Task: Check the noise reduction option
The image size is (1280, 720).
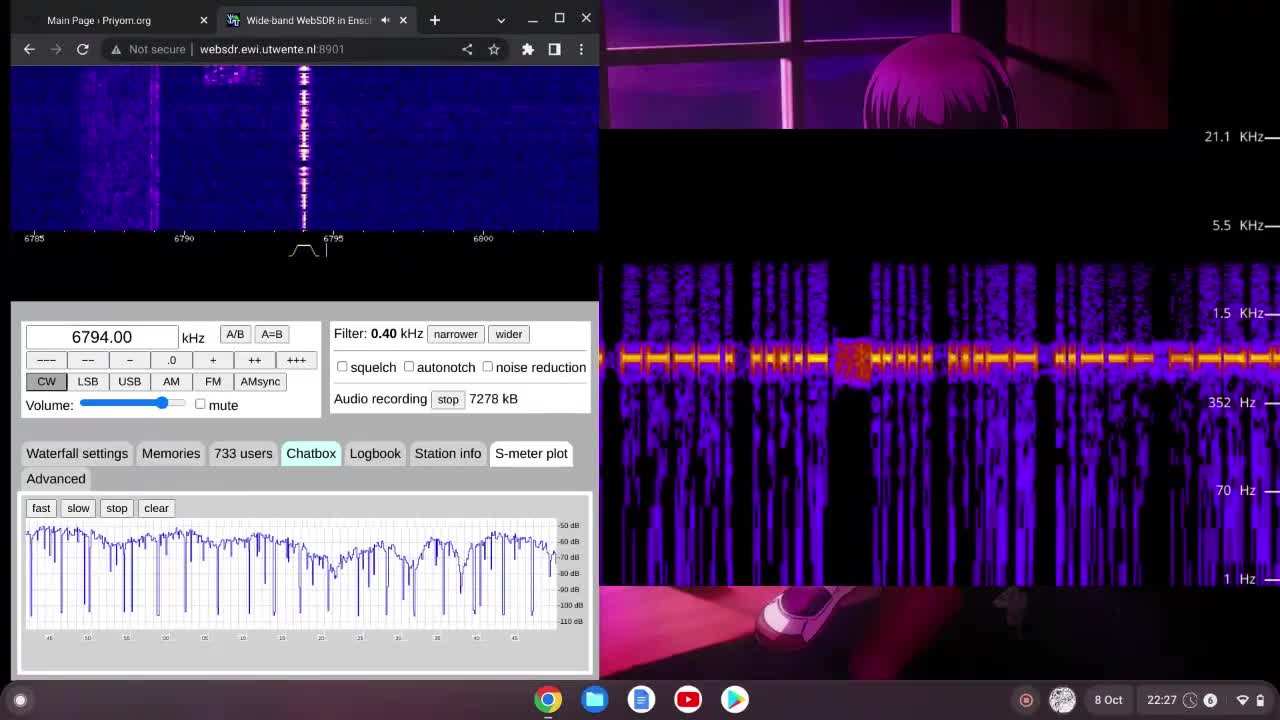Action: tap(488, 367)
